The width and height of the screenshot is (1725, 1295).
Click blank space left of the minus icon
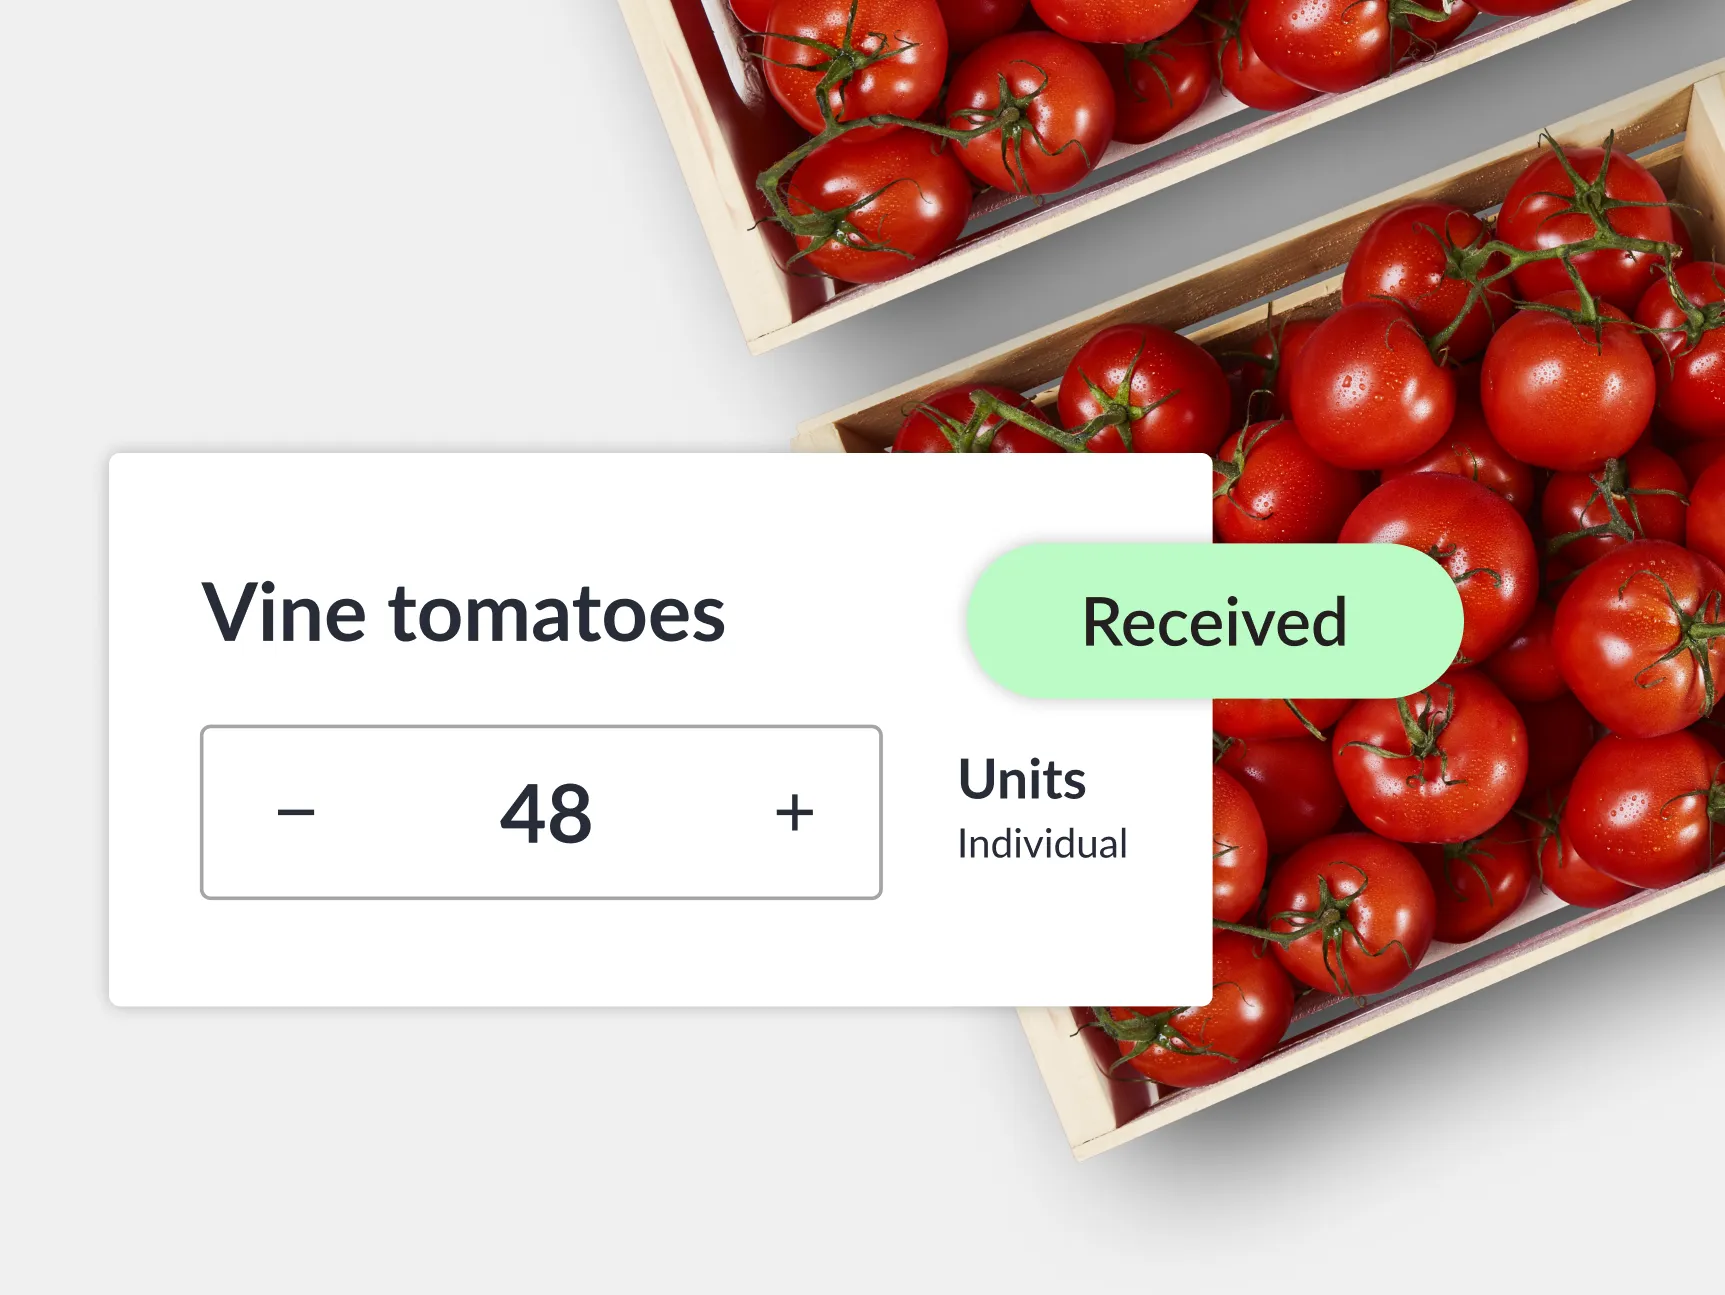[235, 812]
